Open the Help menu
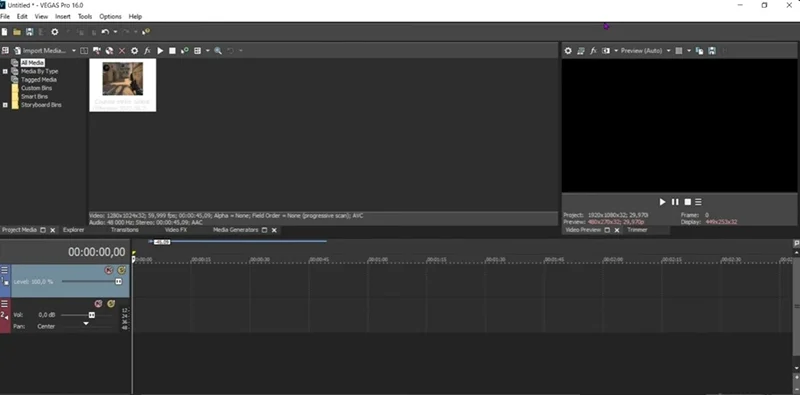The height and width of the screenshot is (395, 800). 135,16
